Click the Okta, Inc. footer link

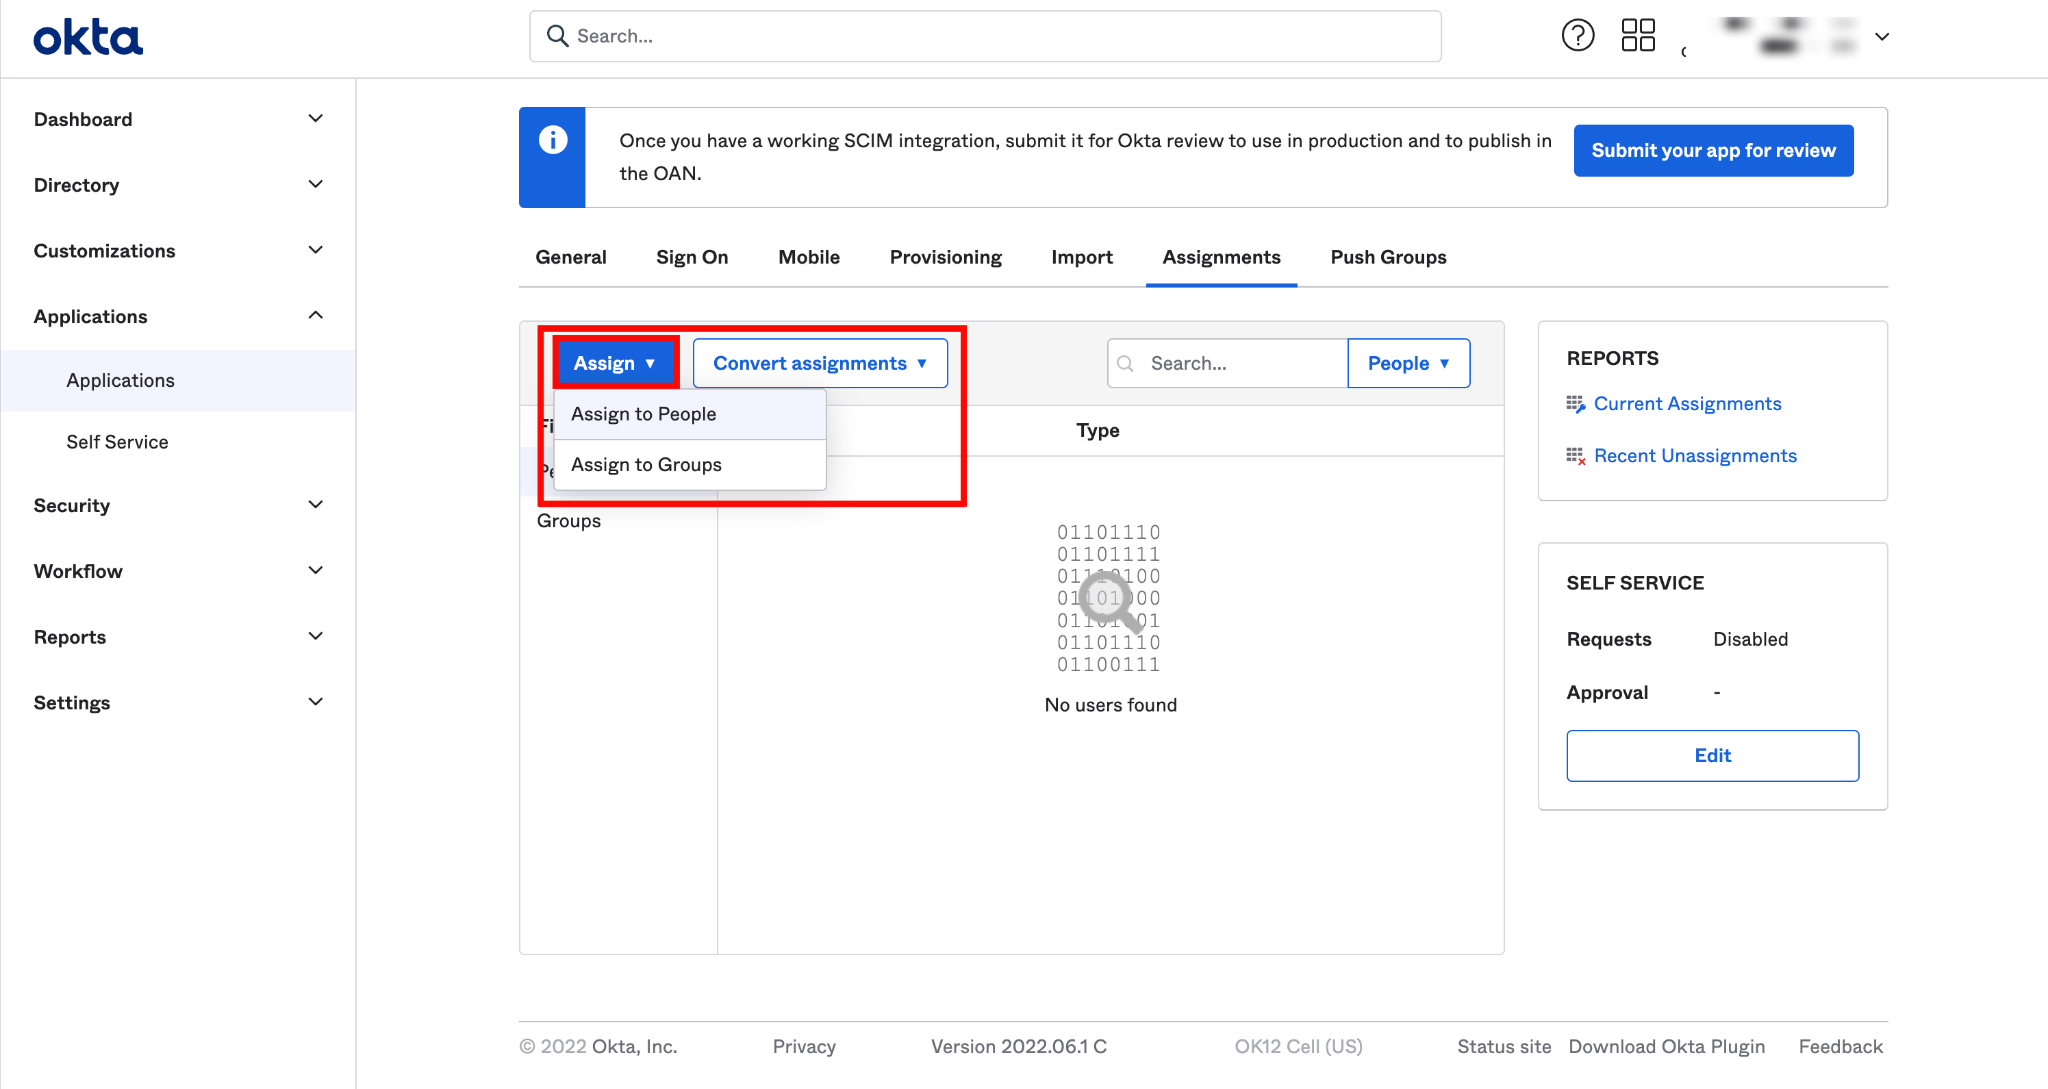(x=634, y=1047)
